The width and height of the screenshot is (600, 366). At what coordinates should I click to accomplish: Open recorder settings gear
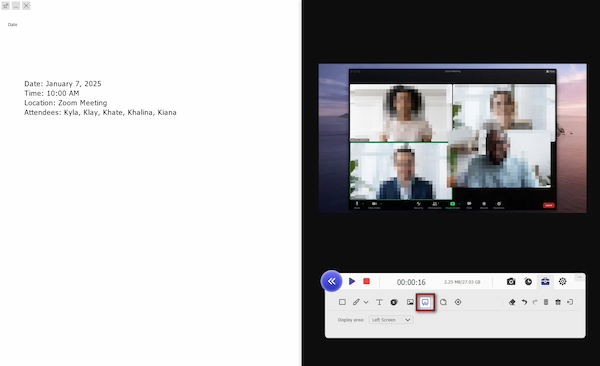tap(562, 281)
